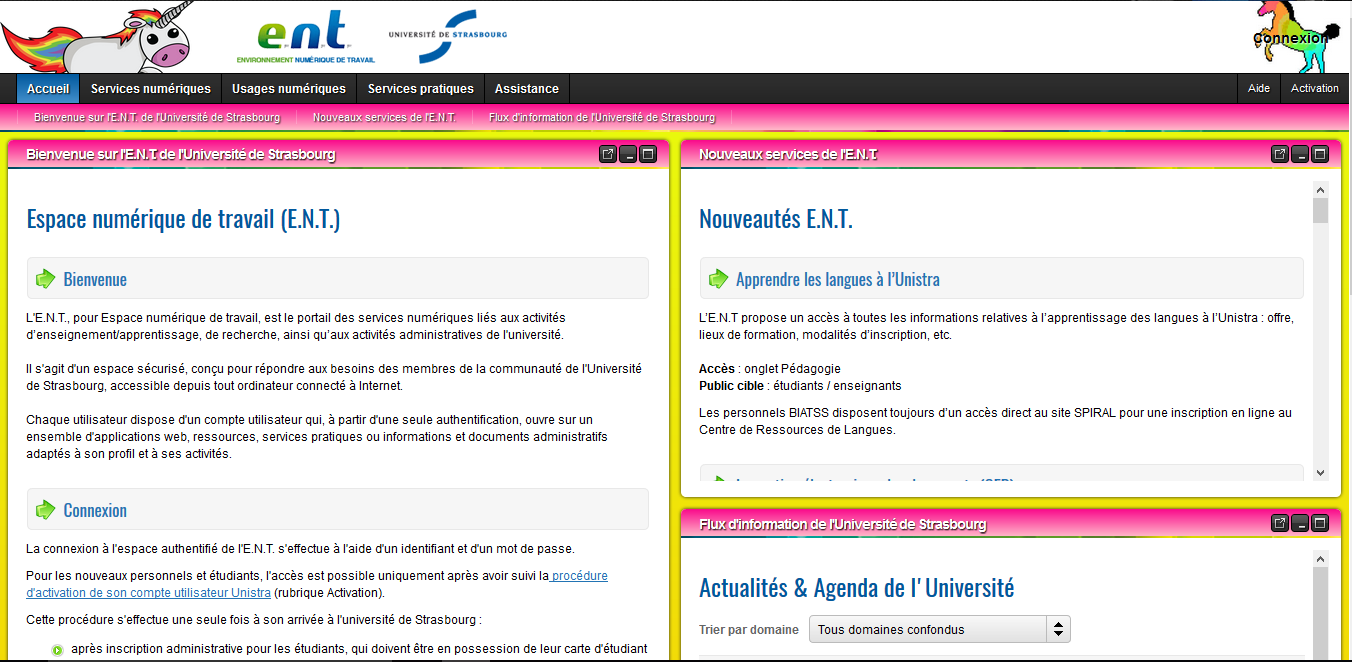Click the 'Apprendre les langues à l'Unistra' heading
The width and height of the screenshot is (1352, 662).
[838, 279]
